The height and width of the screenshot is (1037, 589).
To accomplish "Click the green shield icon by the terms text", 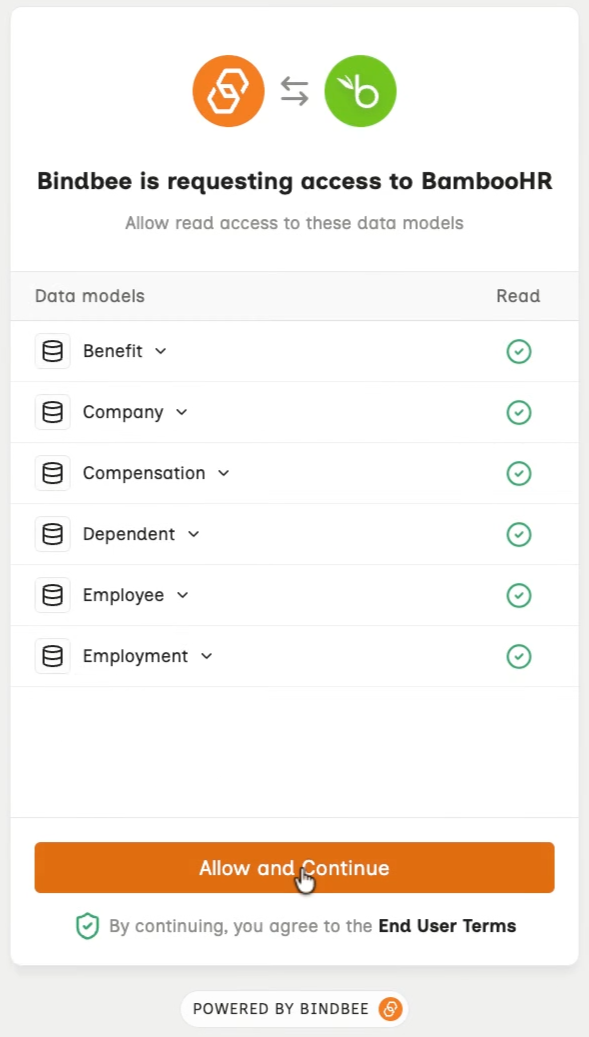I will [x=87, y=926].
